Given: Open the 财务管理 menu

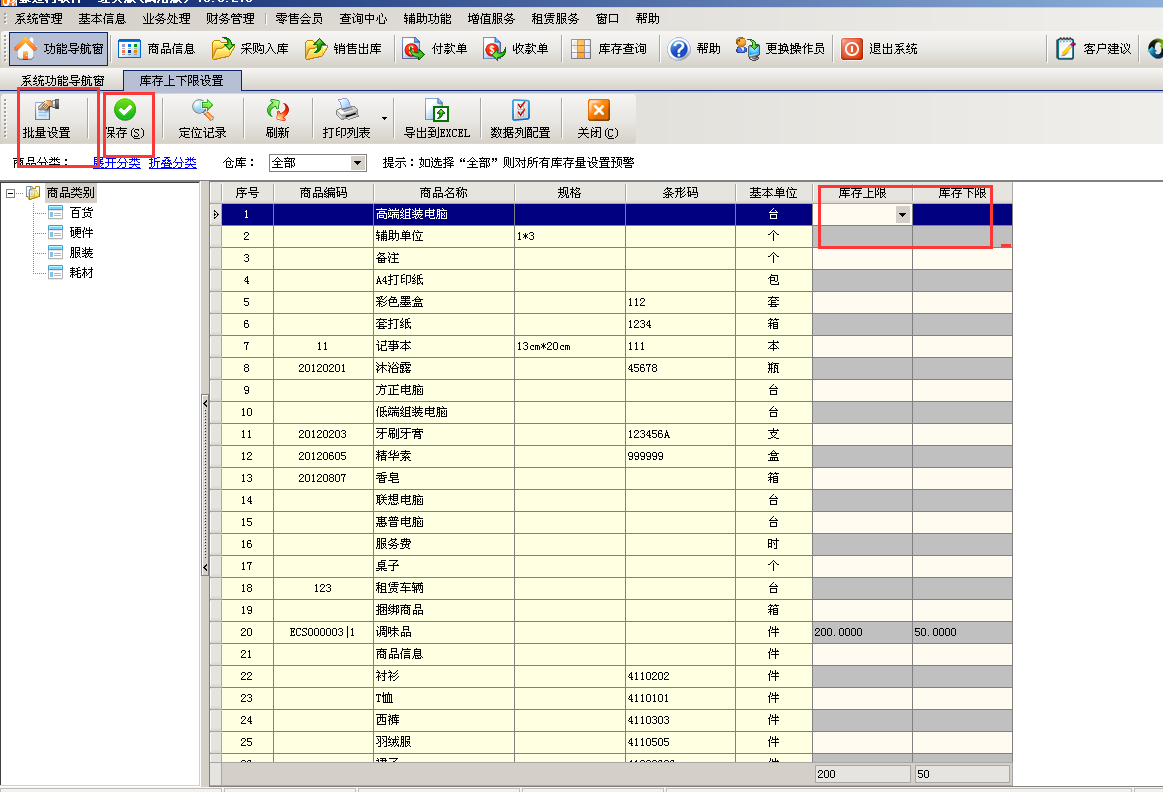Looking at the screenshot, I should point(230,19).
